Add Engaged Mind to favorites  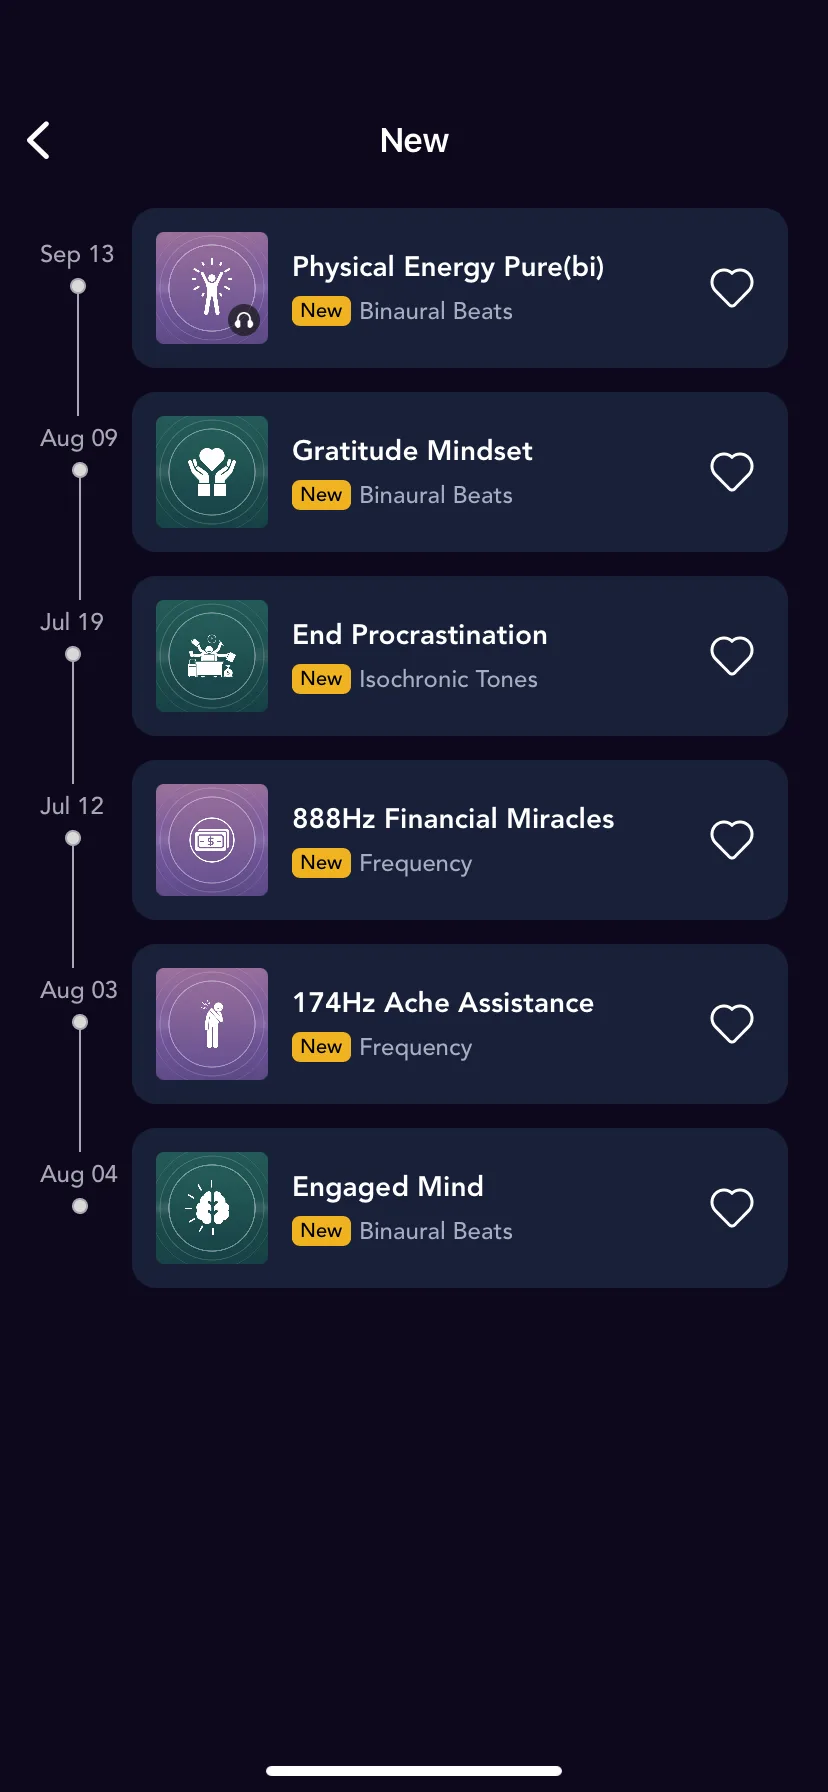(x=732, y=1208)
